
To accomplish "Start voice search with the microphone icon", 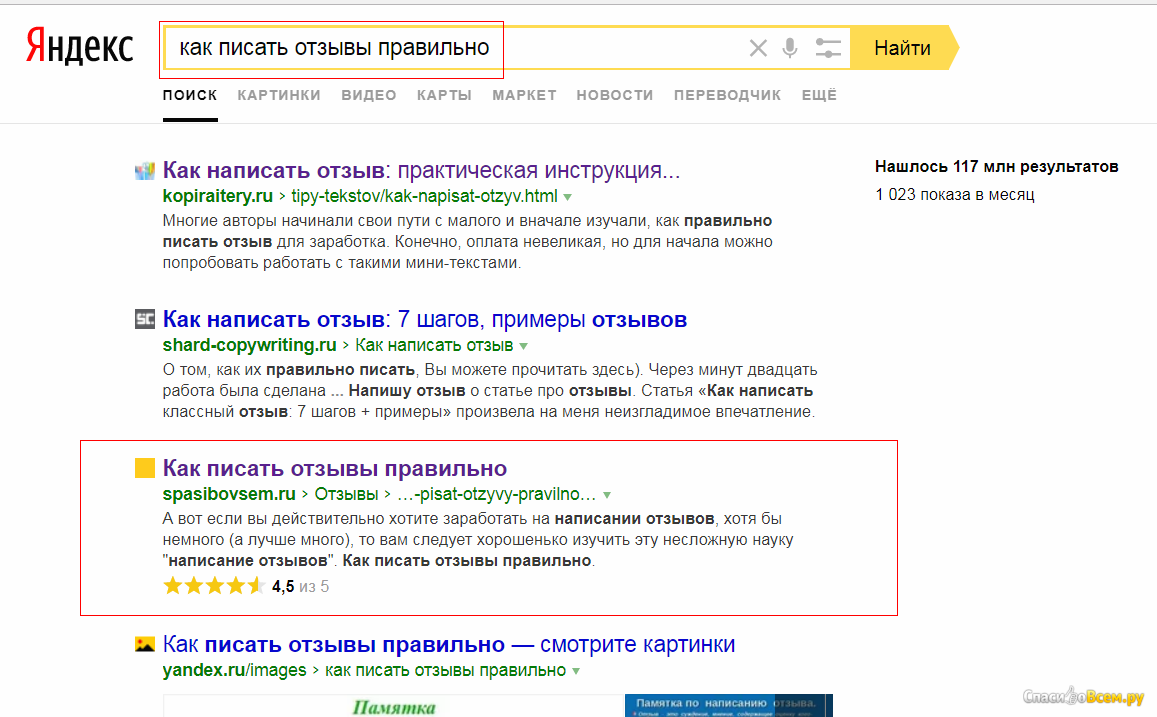I will [x=790, y=48].
